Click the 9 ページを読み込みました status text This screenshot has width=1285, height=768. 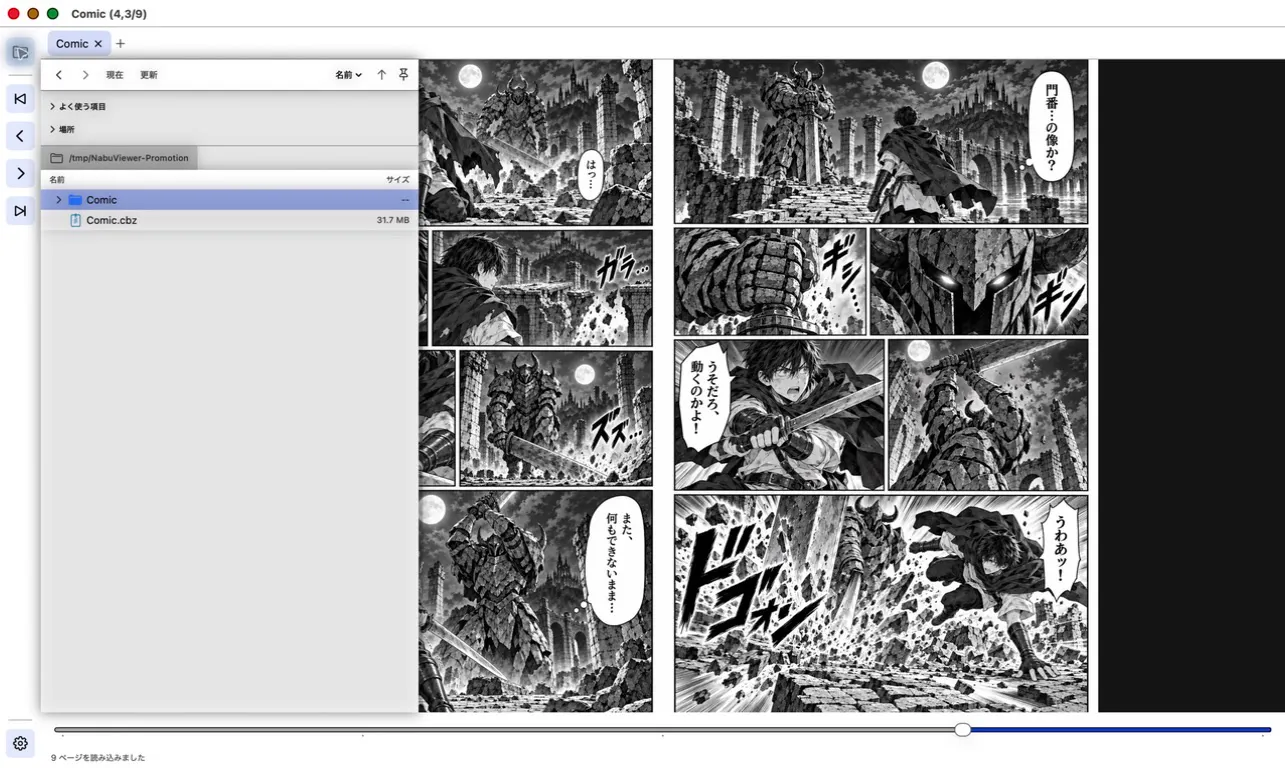(x=98, y=758)
